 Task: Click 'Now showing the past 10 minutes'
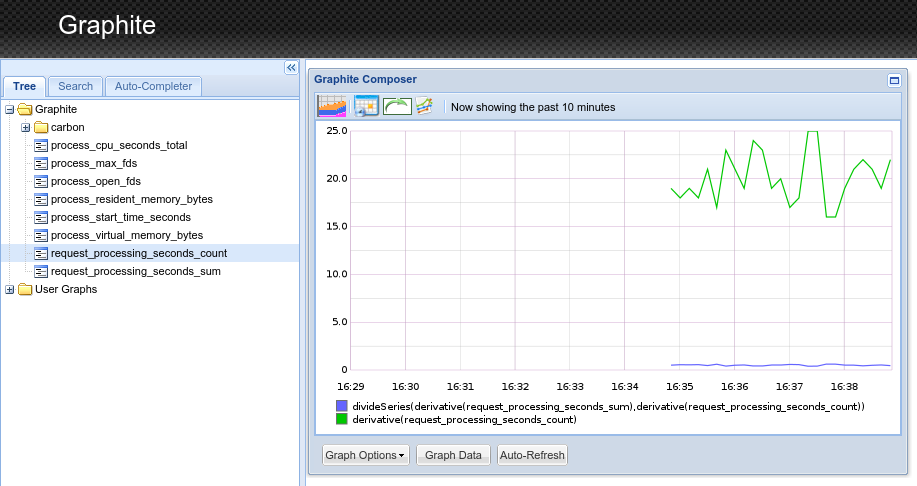(533, 108)
